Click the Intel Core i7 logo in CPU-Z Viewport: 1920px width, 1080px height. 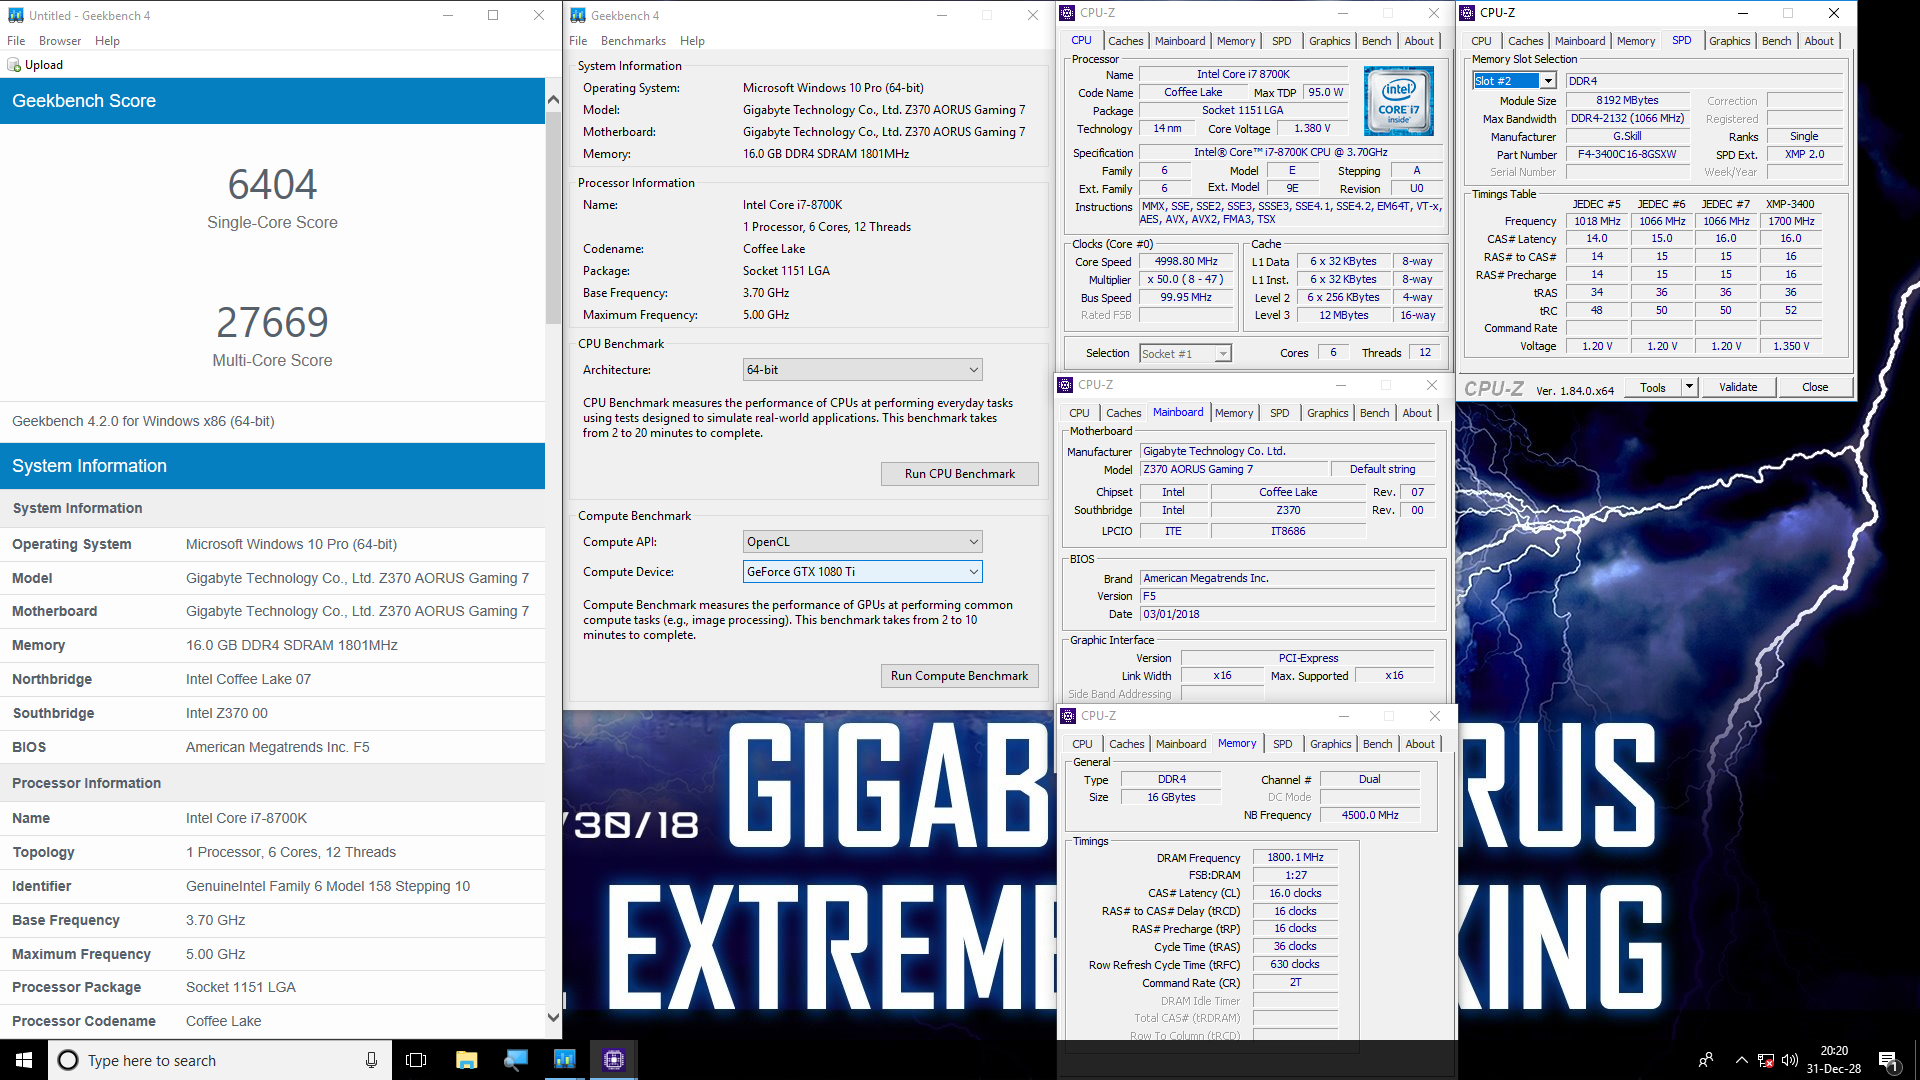pyautogui.click(x=1399, y=101)
